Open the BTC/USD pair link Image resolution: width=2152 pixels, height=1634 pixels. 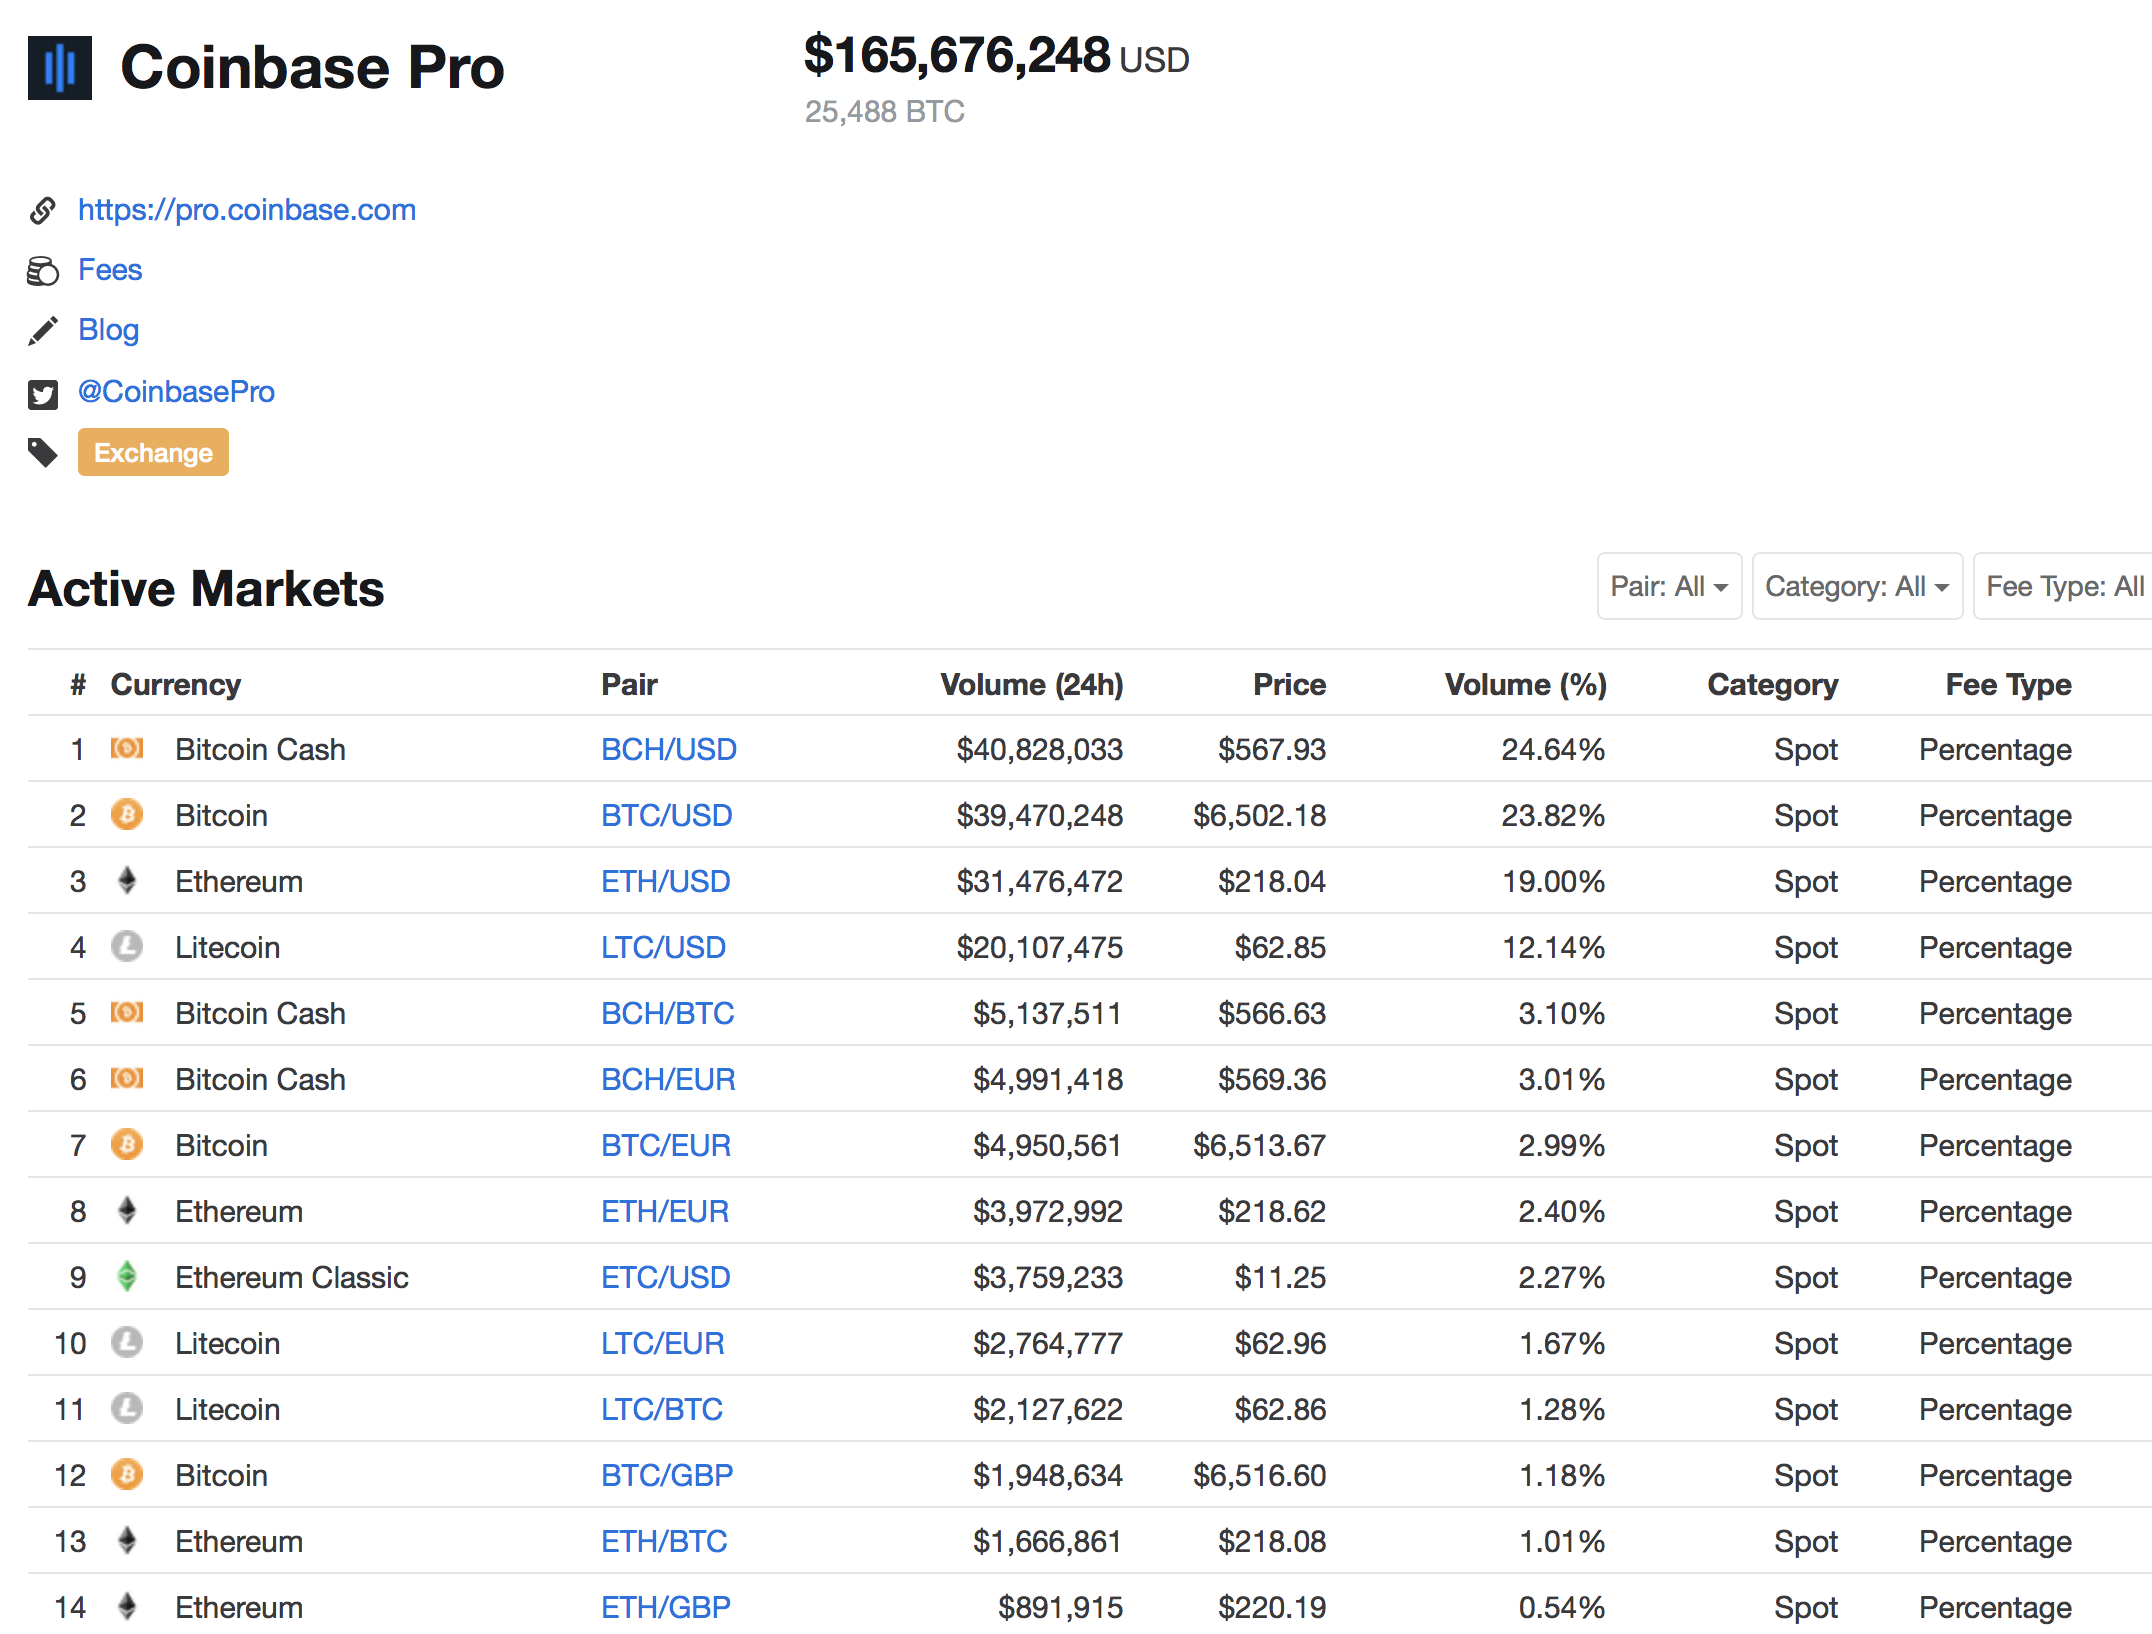tap(667, 815)
